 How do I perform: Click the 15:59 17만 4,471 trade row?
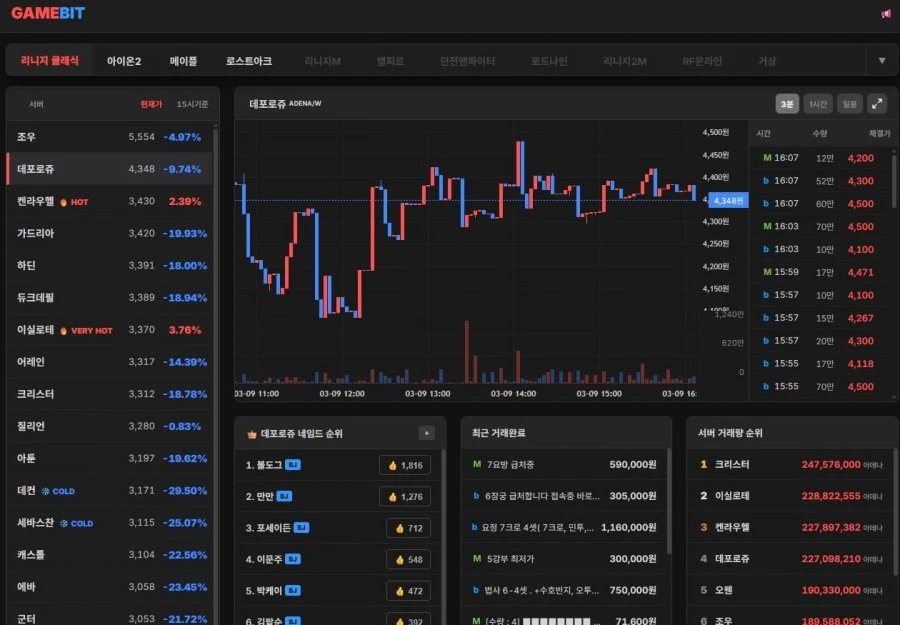[821, 272]
